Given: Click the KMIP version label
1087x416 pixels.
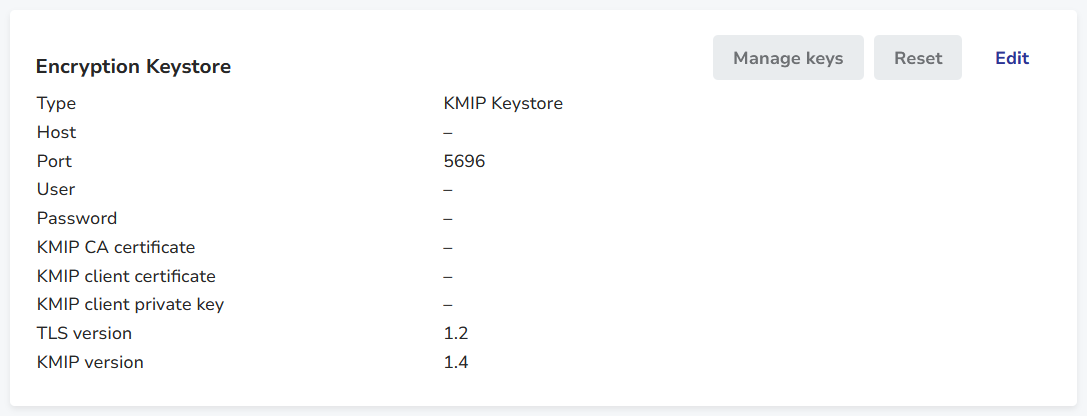Looking at the screenshot, I should pos(90,363).
